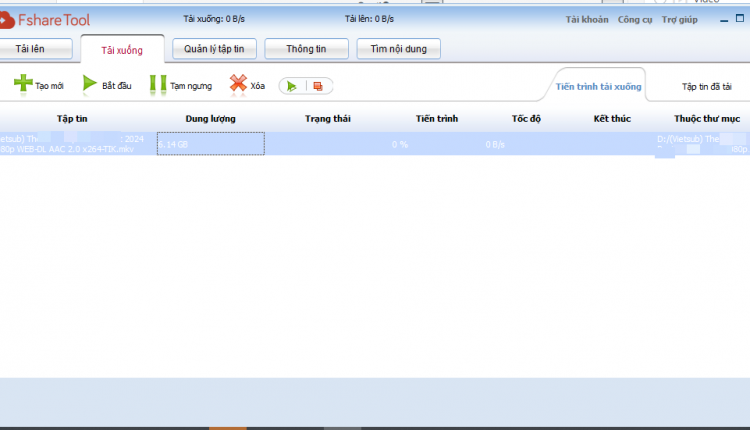Sort by the Tập tin column header
The image size is (750, 430).
72,119
